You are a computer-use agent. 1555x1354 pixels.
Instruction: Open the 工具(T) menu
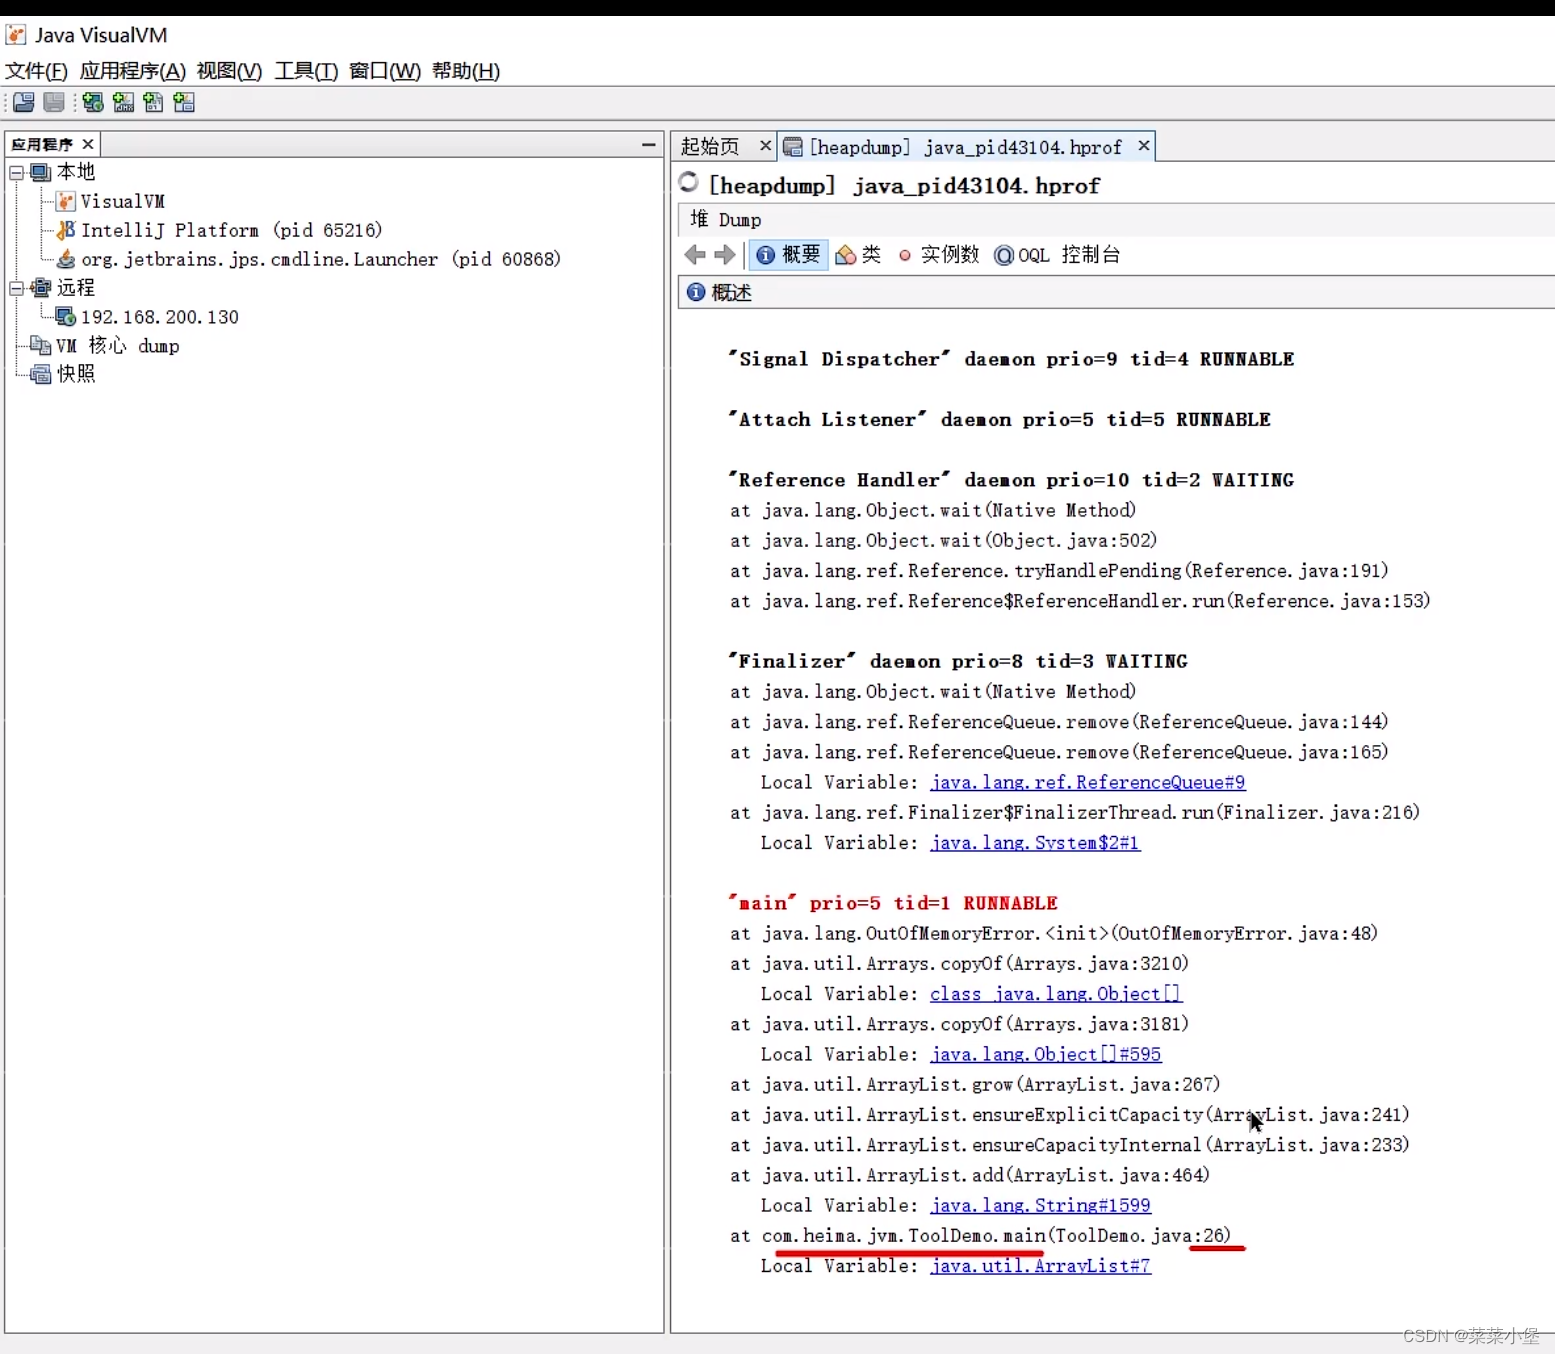(x=306, y=71)
